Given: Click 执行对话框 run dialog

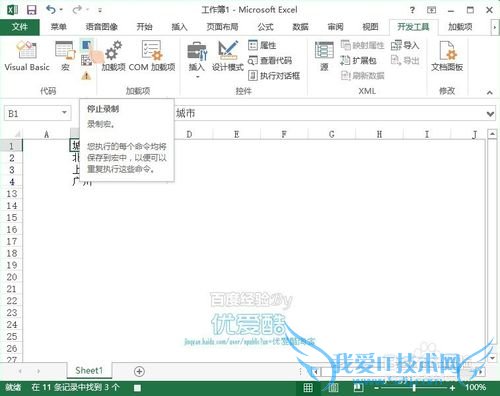Looking at the screenshot, I should (x=274, y=76).
